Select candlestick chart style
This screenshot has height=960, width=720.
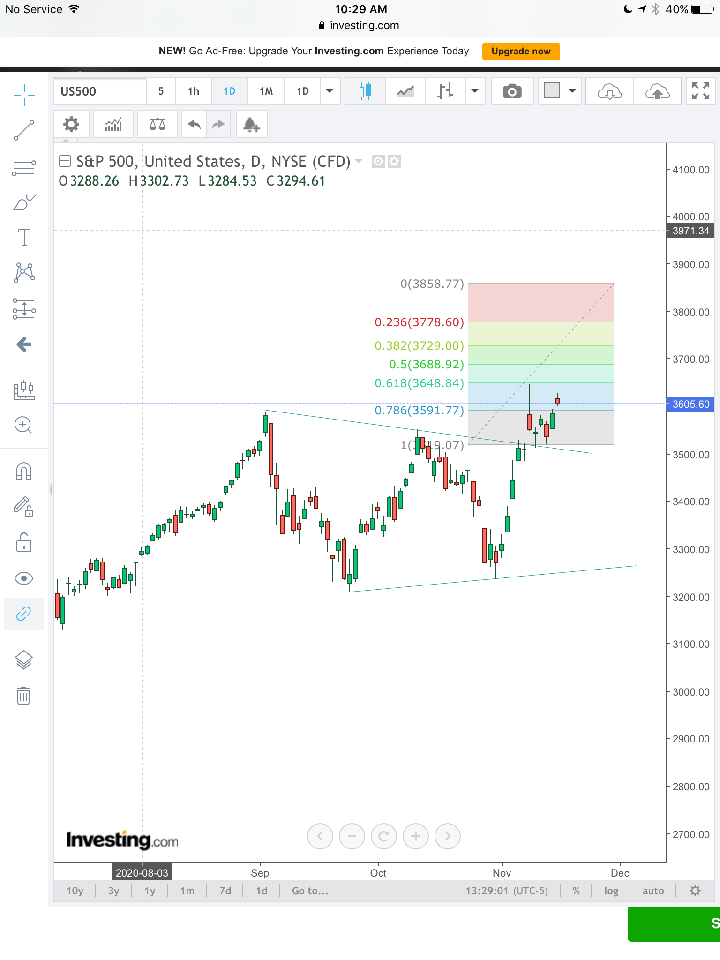pos(366,91)
